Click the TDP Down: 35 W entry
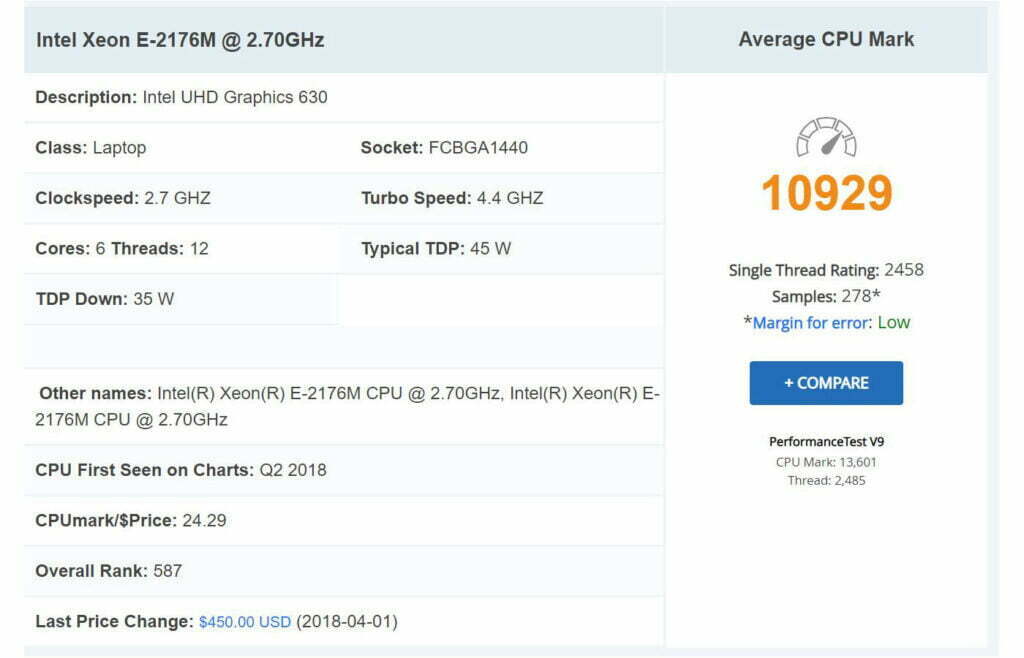 (104, 299)
